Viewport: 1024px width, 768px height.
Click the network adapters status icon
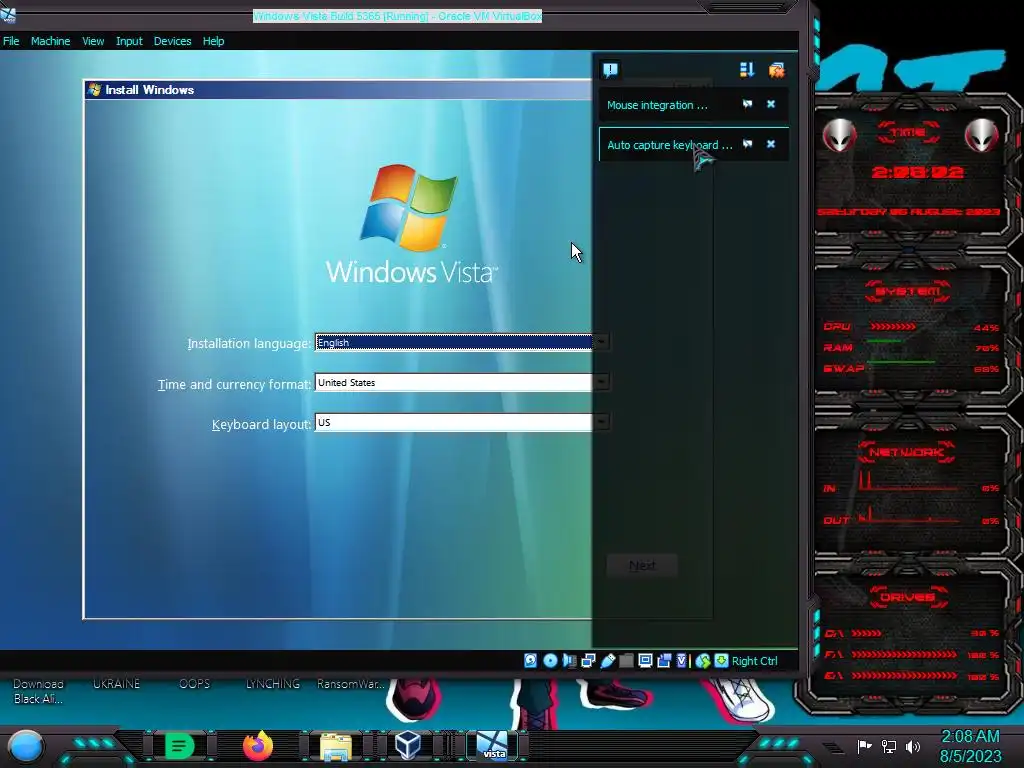click(588, 661)
